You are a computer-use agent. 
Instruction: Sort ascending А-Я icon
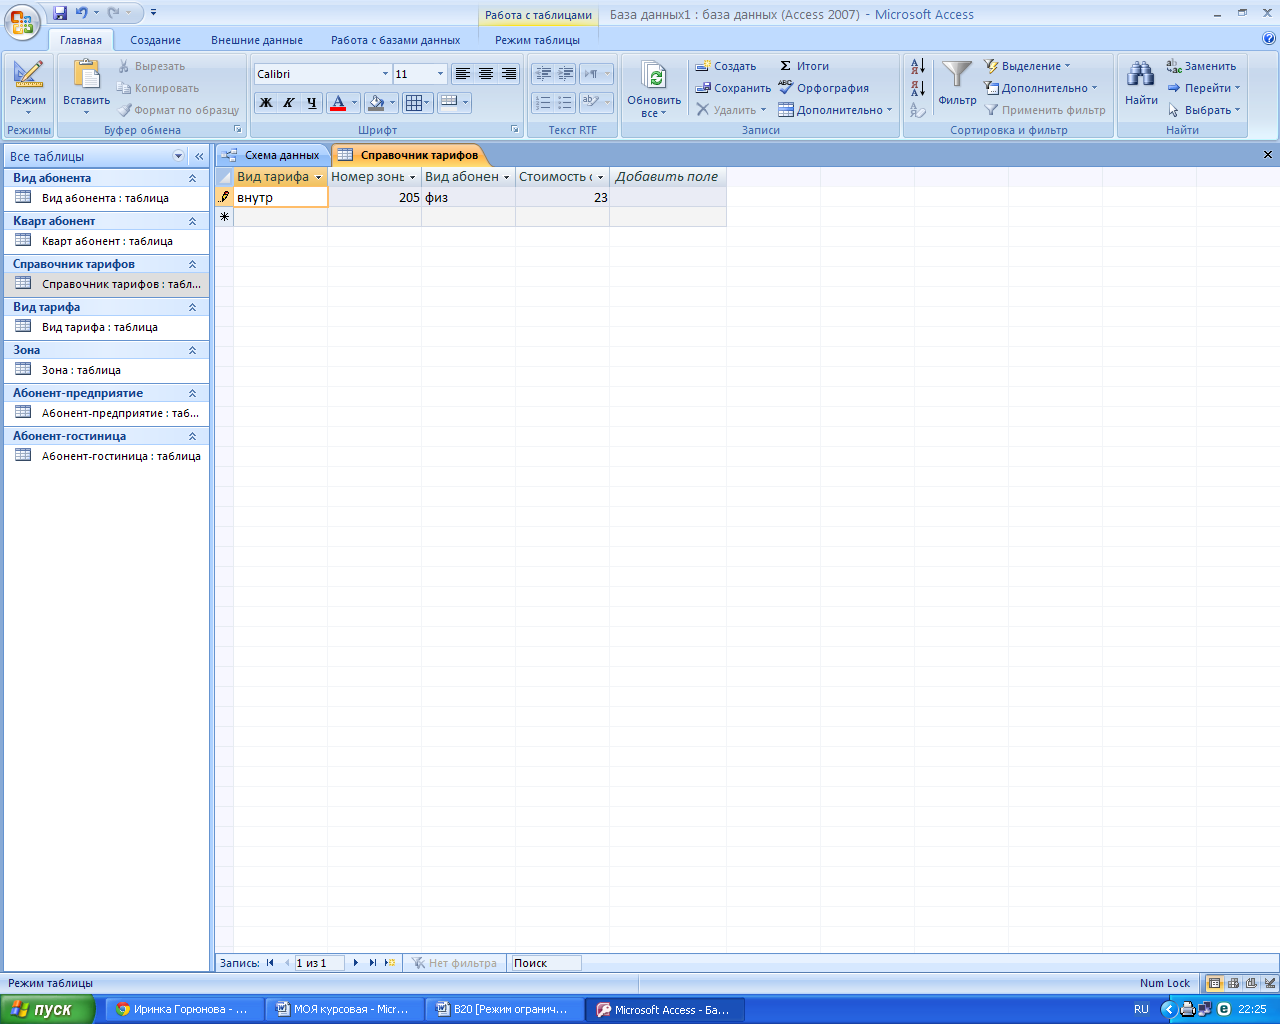(918, 67)
